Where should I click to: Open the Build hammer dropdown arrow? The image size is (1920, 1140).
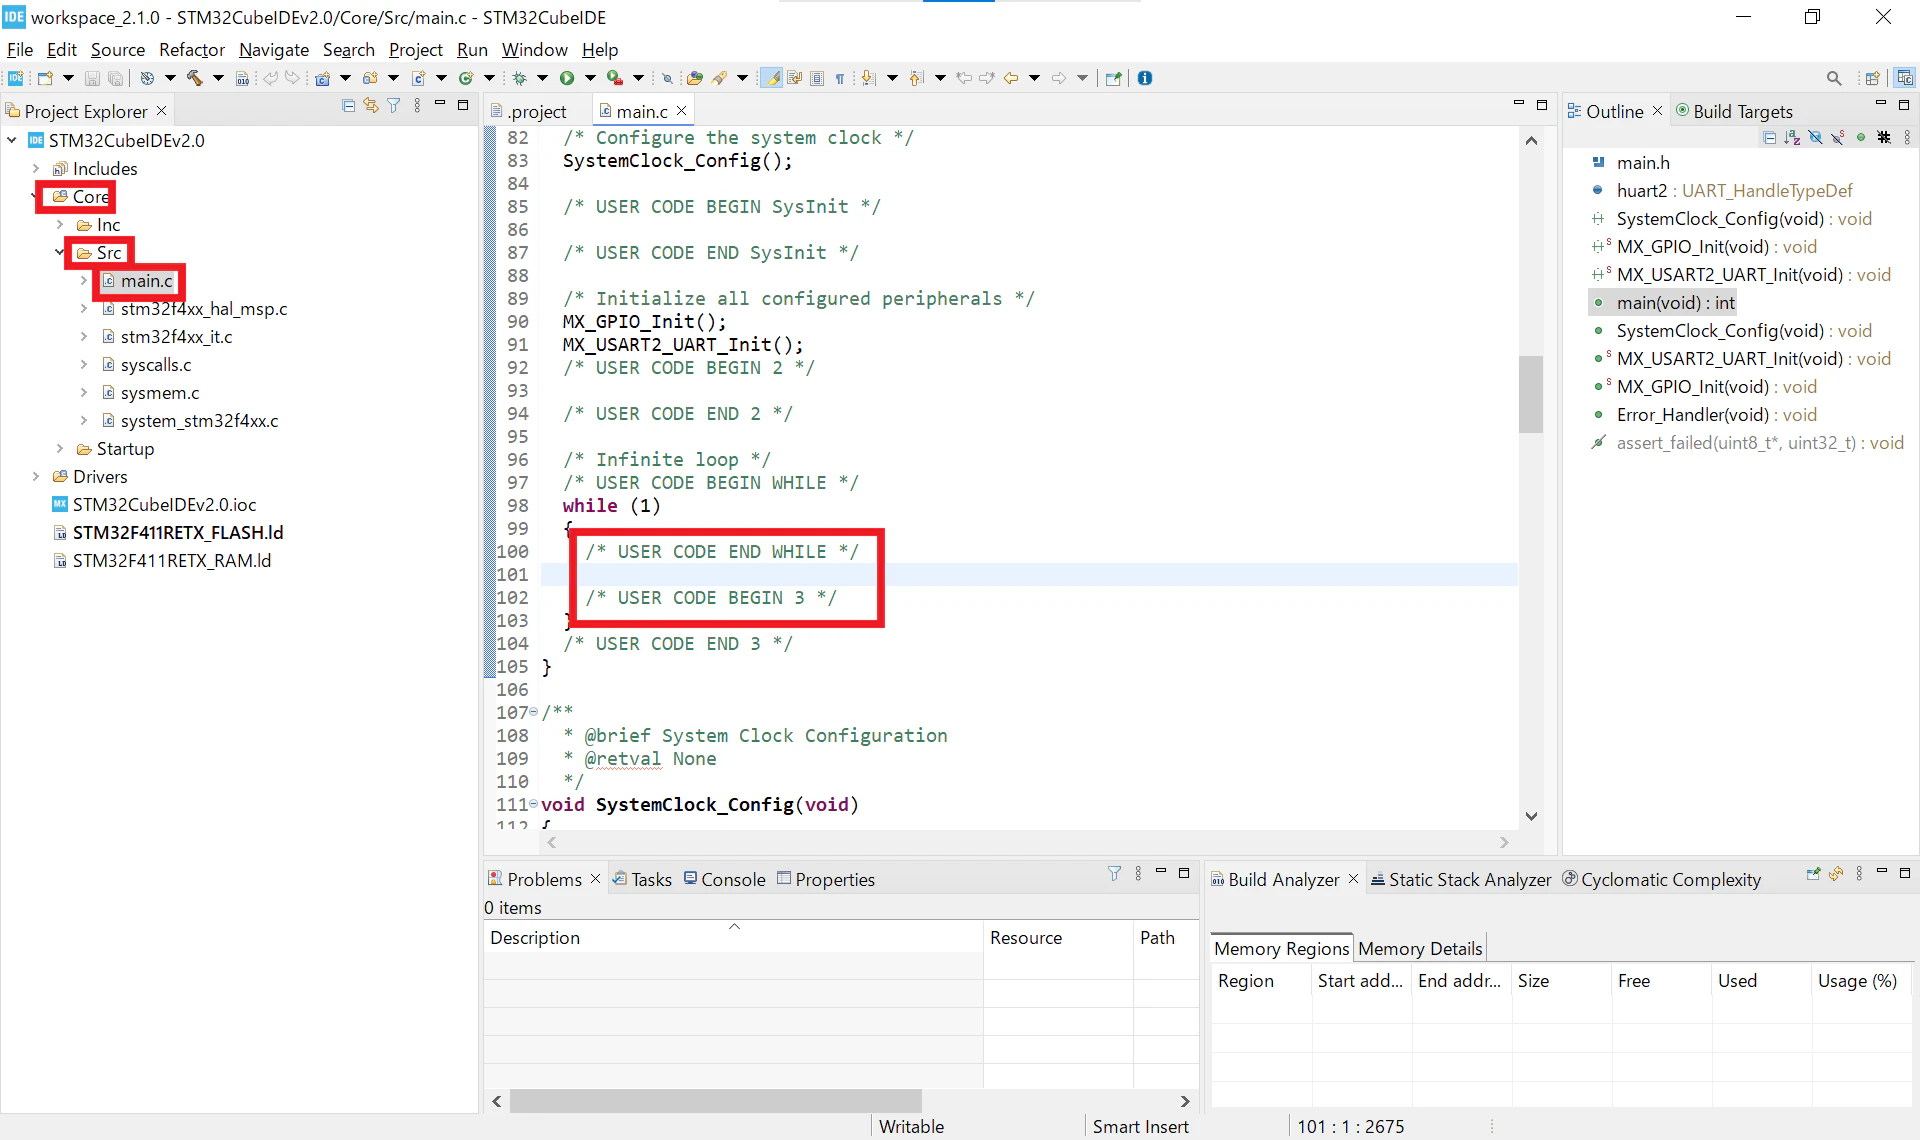[x=218, y=78]
